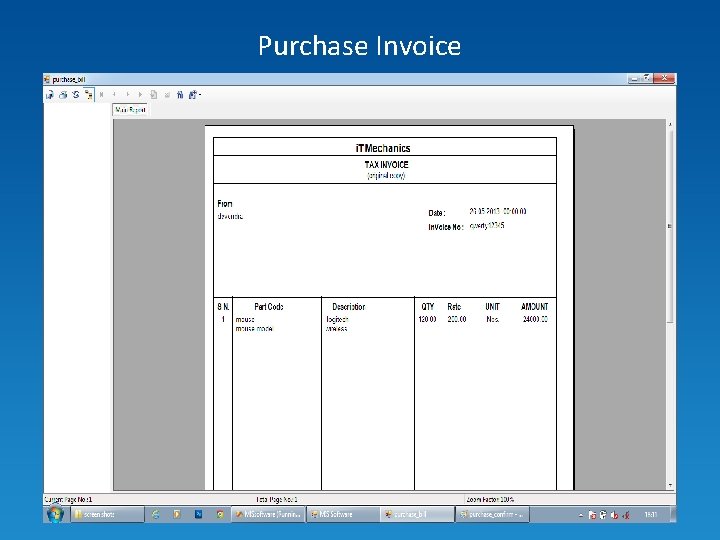
Task: Go to last page arrow
Action: (140, 95)
